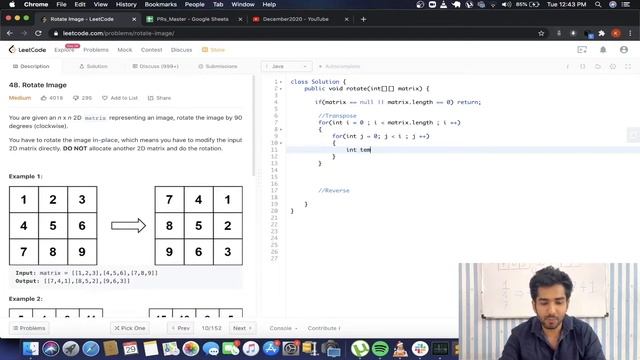Open Safari from the dock
640x360 pixels.
click(x=91, y=349)
